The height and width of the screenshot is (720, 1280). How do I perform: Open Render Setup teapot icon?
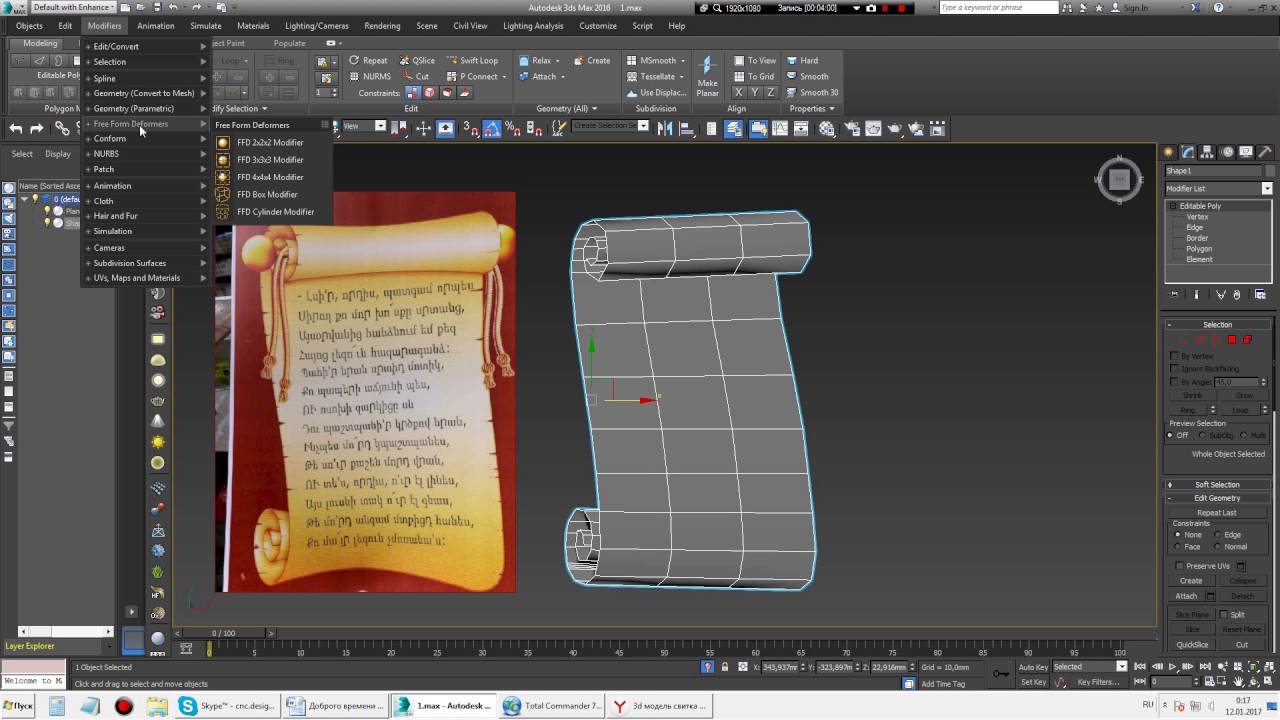tap(851, 128)
